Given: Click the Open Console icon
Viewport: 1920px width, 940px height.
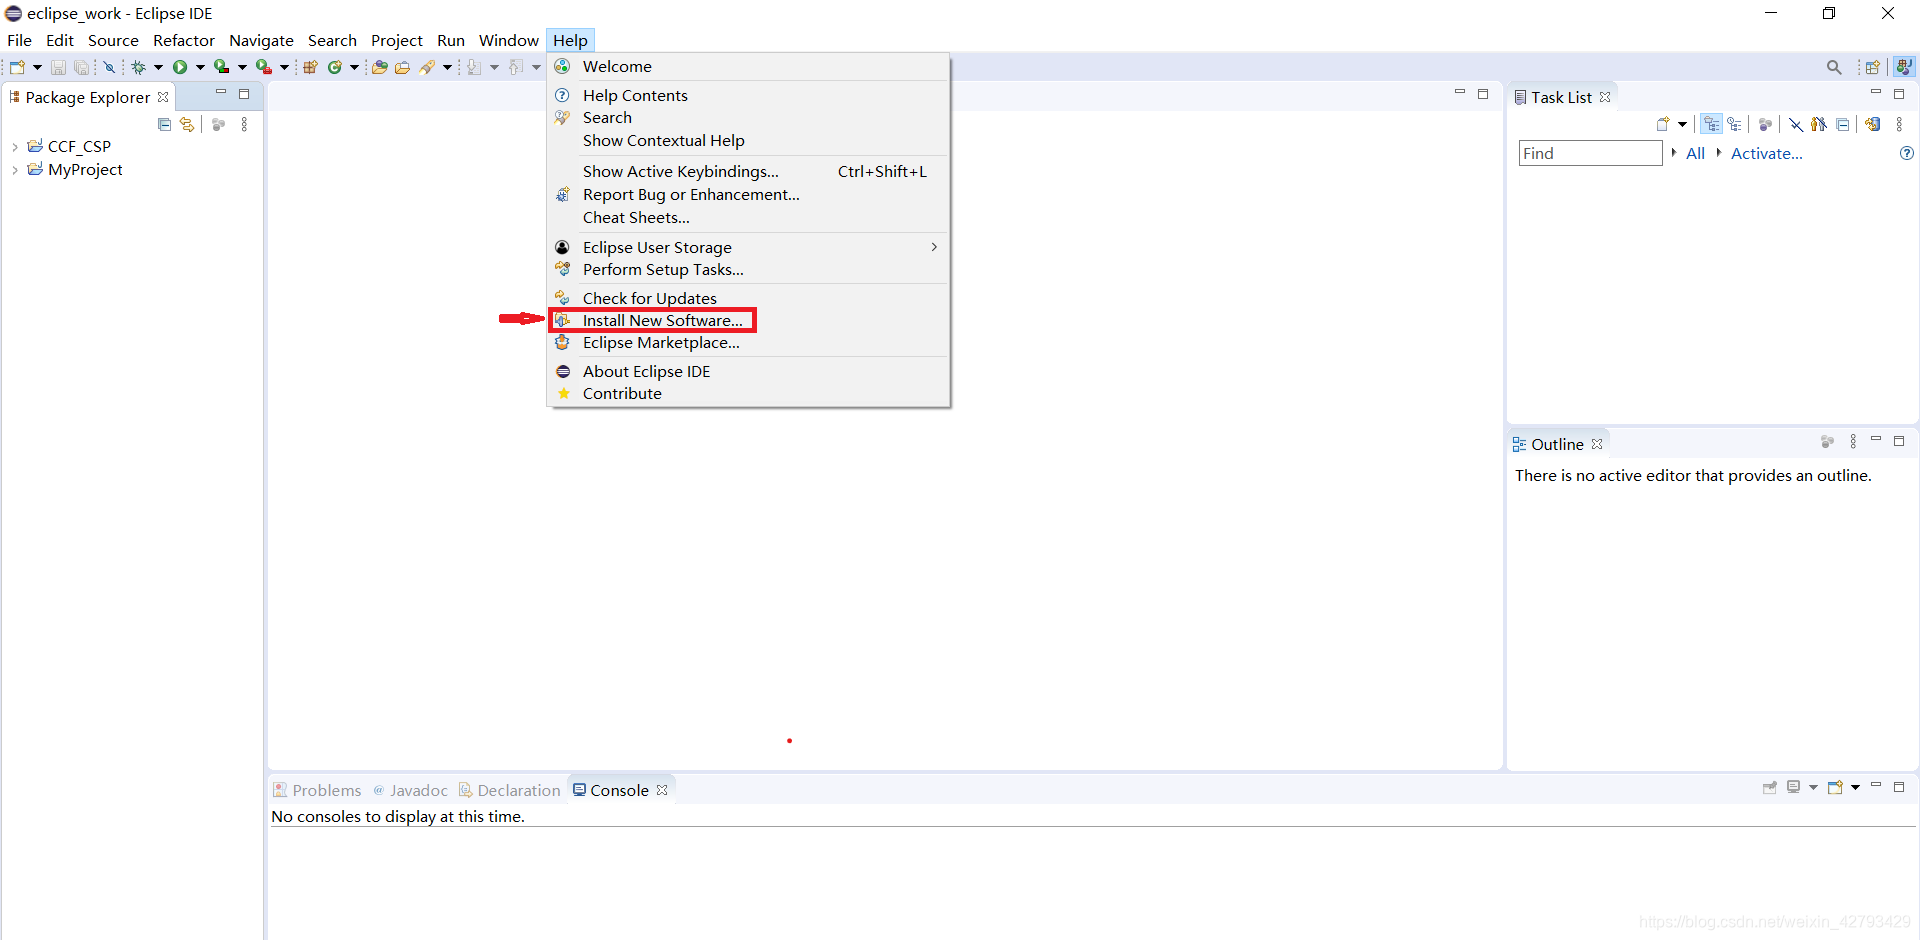Looking at the screenshot, I should 1835,788.
